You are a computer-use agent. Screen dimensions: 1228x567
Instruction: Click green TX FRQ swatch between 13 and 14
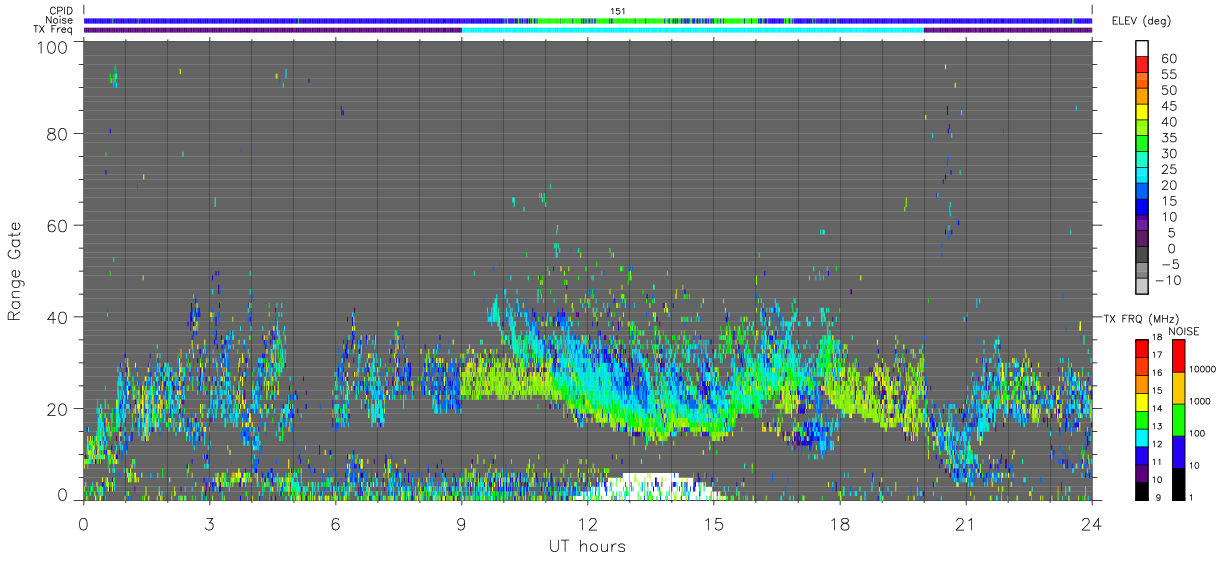point(1142,420)
